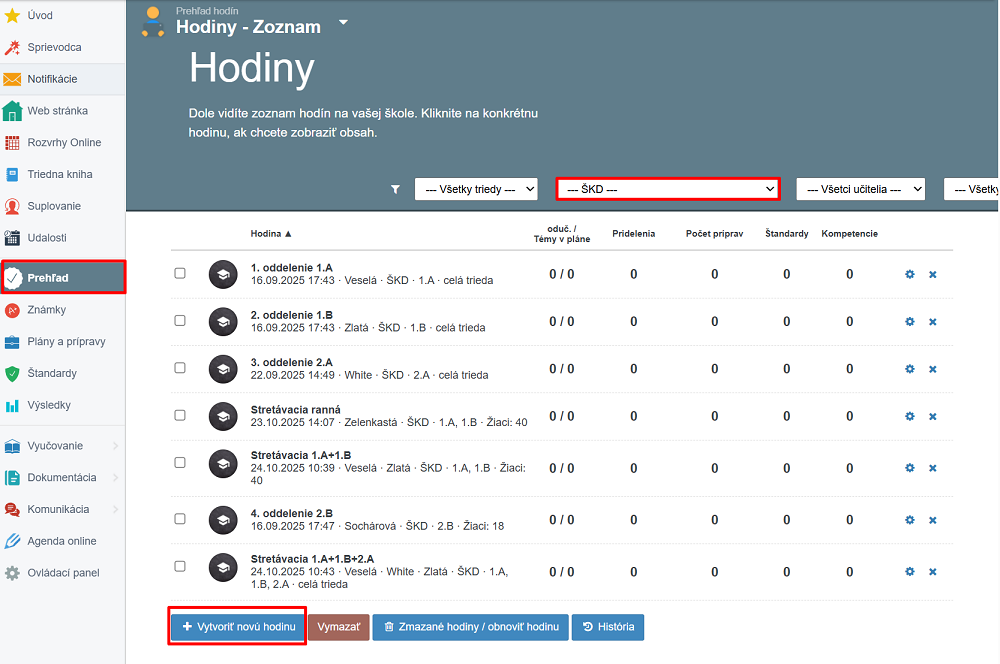Select the checkbox for Stretávacia ranná
The height and width of the screenshot is (664, 1000).
[180, 415]
